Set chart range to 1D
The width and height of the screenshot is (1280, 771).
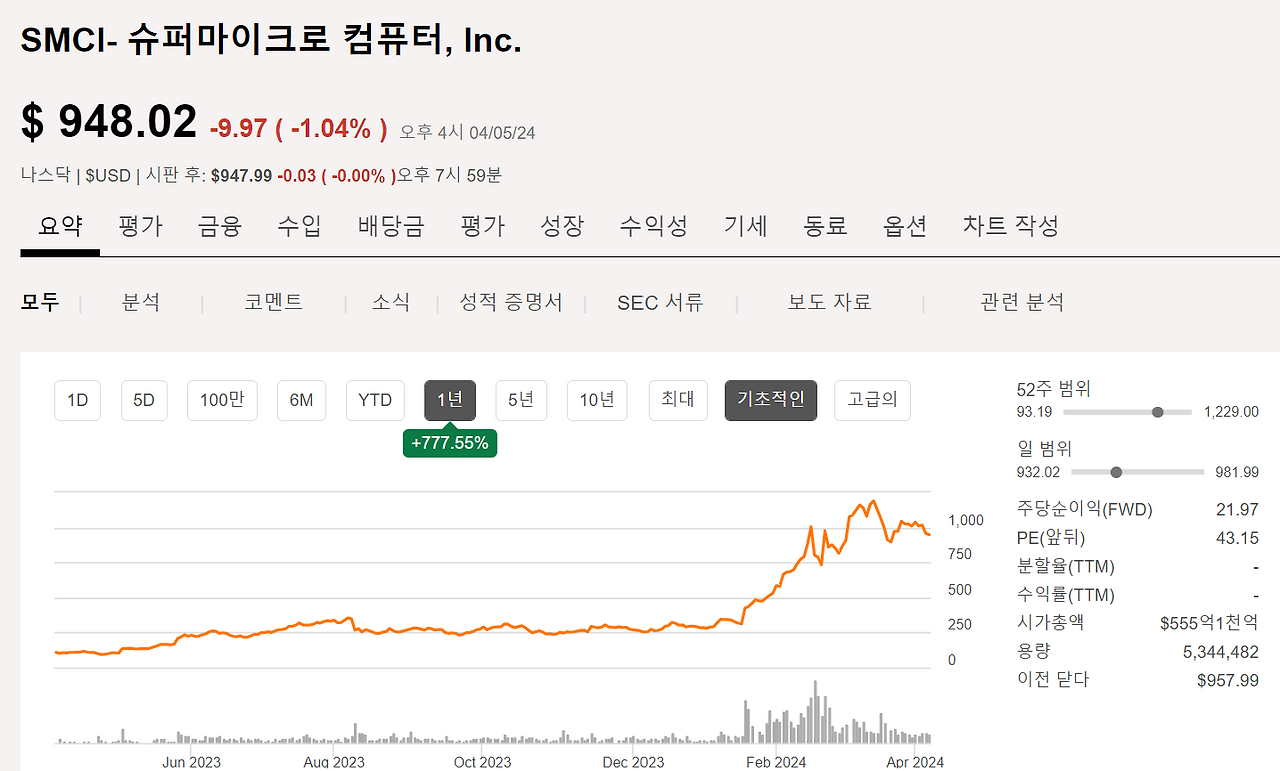(x=78, y=401)
